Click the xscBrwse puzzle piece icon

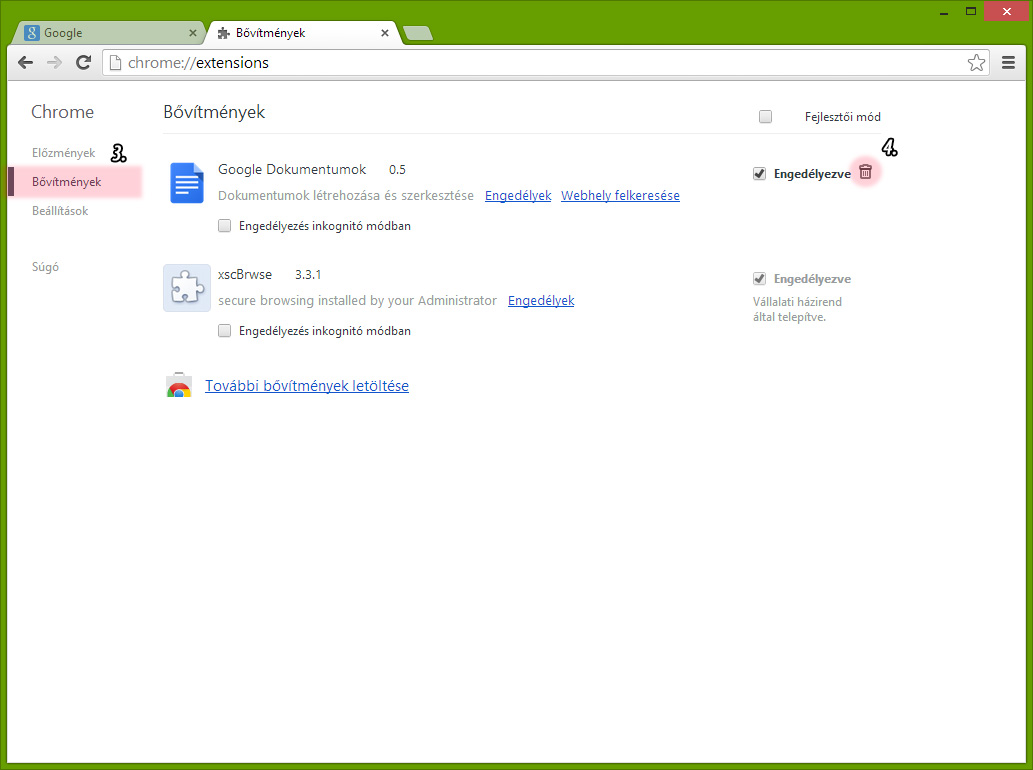click(187, 288)
